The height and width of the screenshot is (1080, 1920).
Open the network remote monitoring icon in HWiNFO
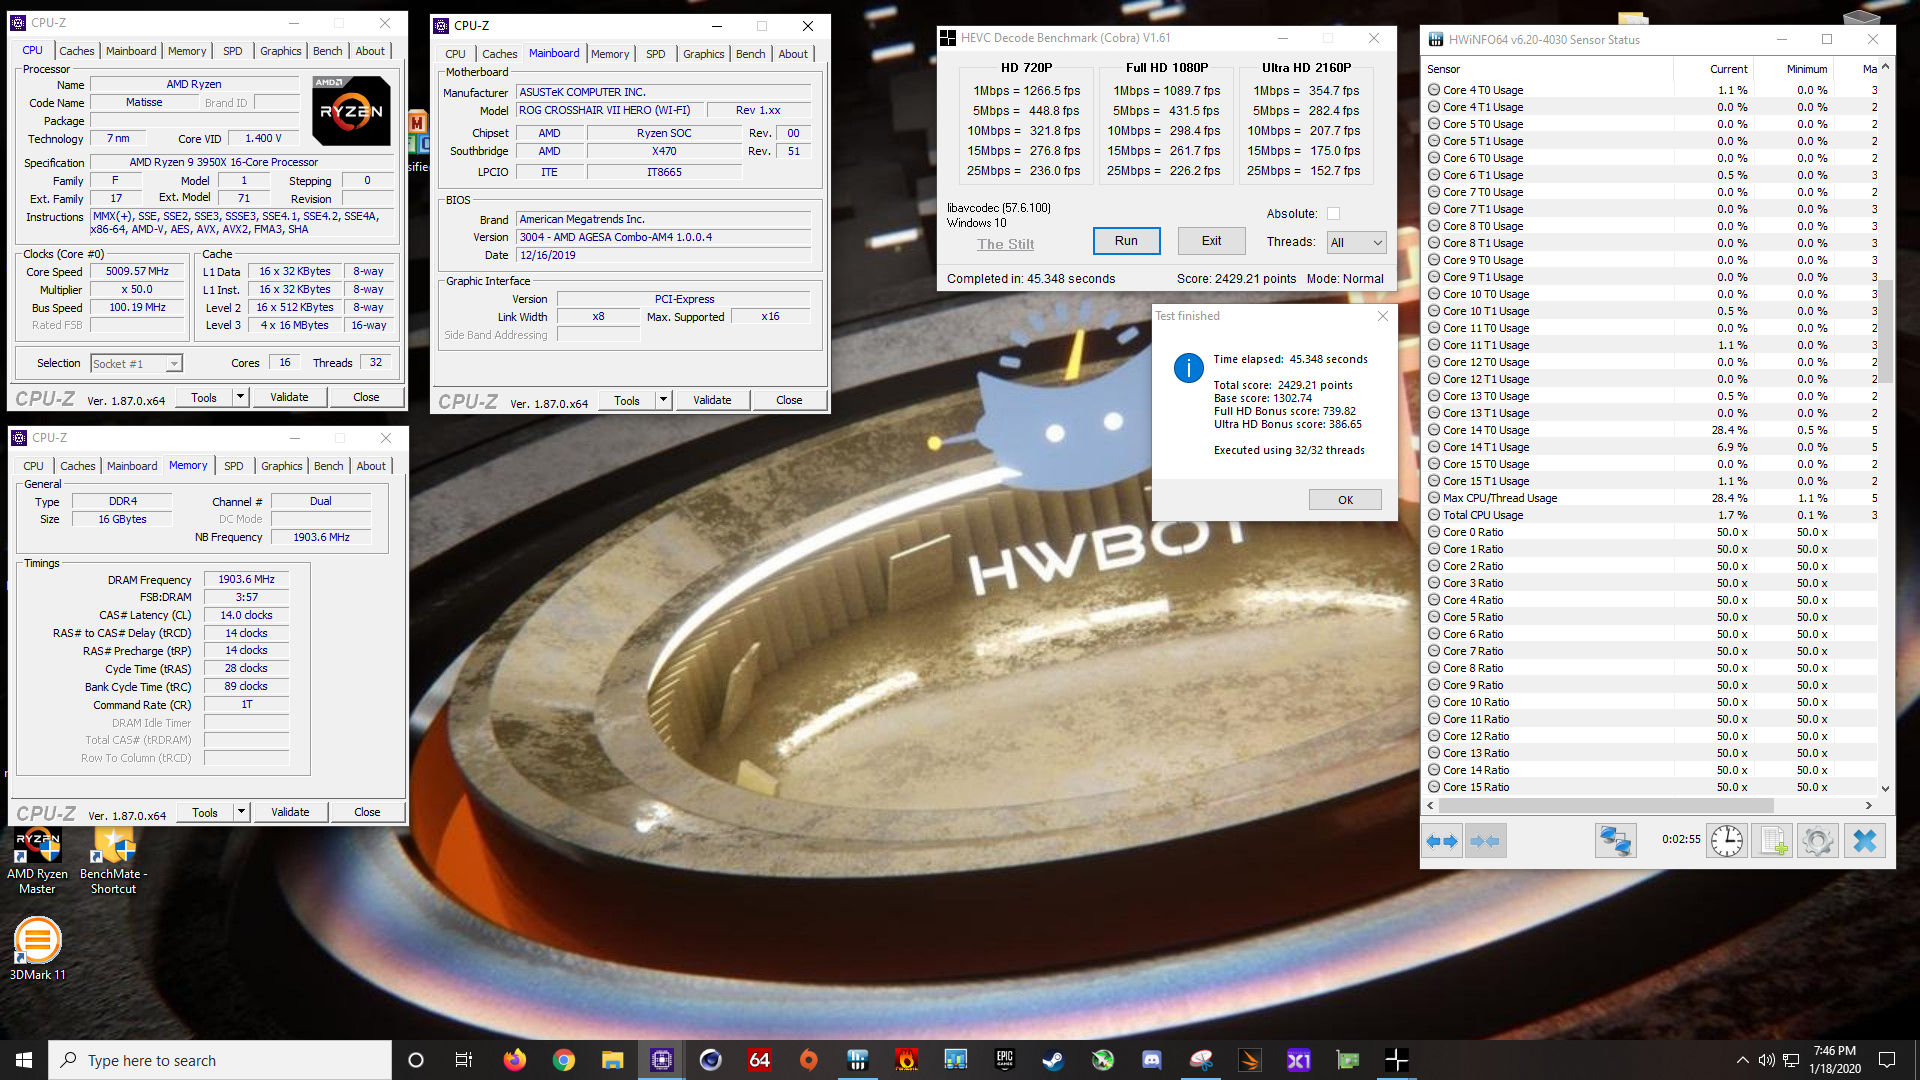click(1615, 841)
